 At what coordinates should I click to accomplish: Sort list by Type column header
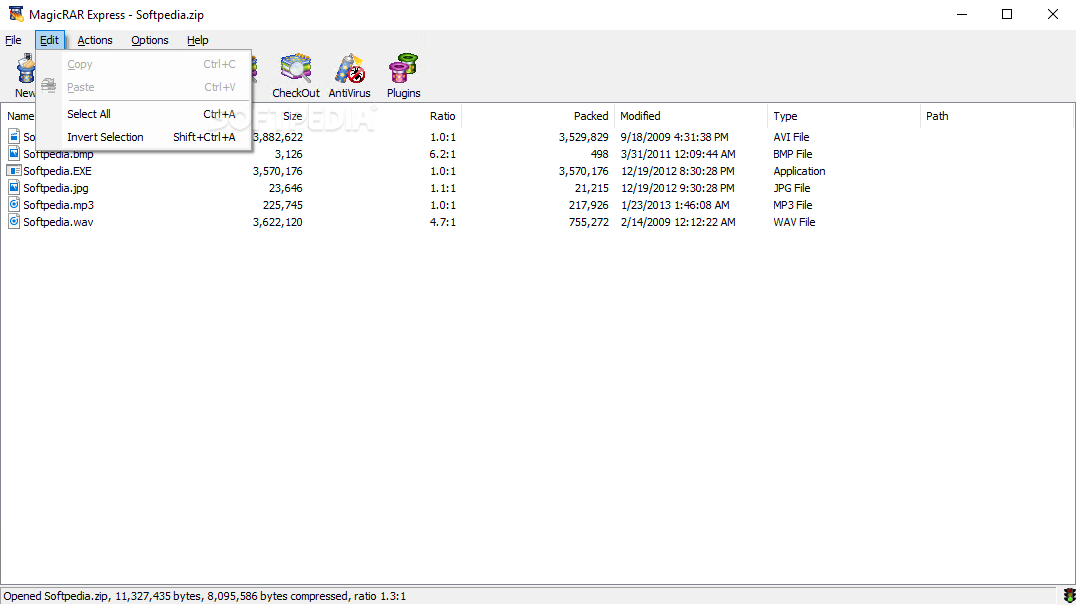coord(785,116)
